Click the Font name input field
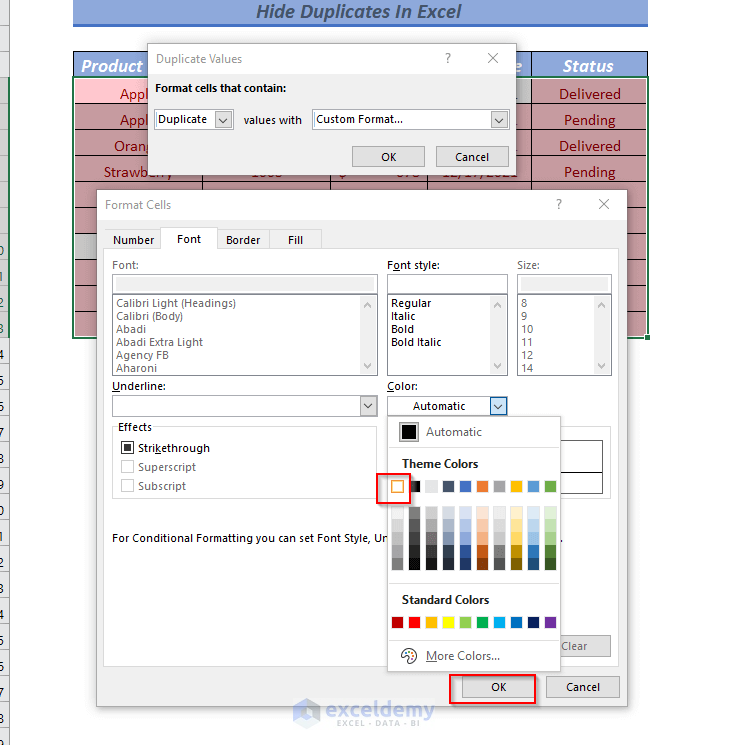 tap(245, 284)
